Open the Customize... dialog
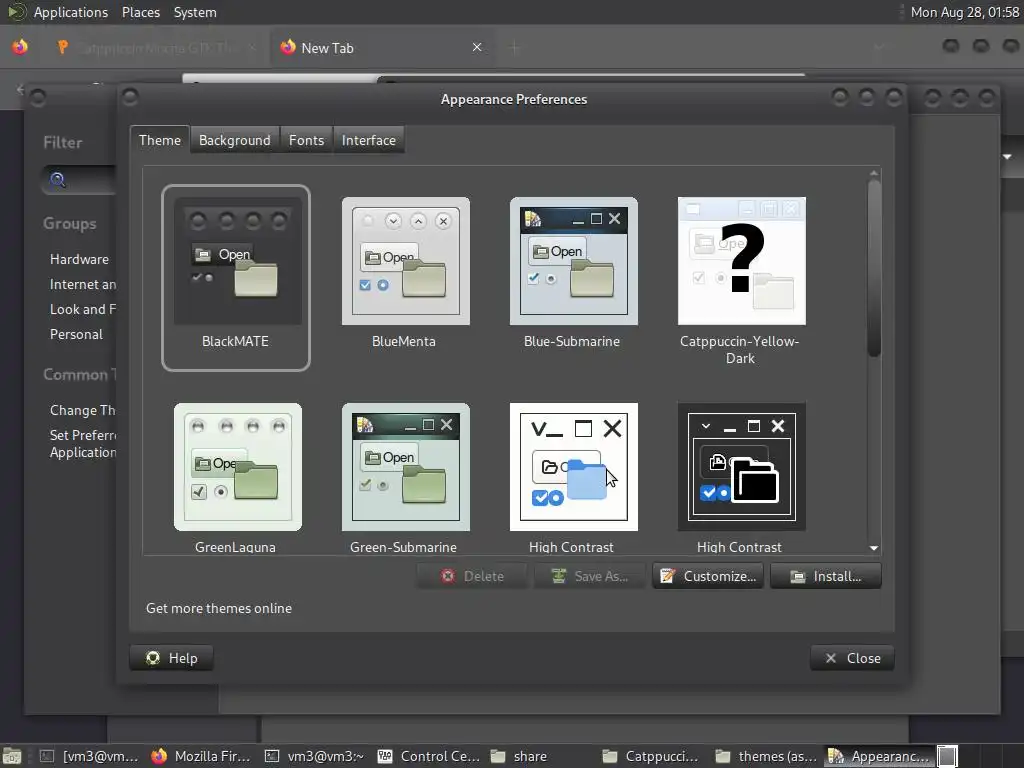This screenshot has width=1024, height=768. [708, 576]
